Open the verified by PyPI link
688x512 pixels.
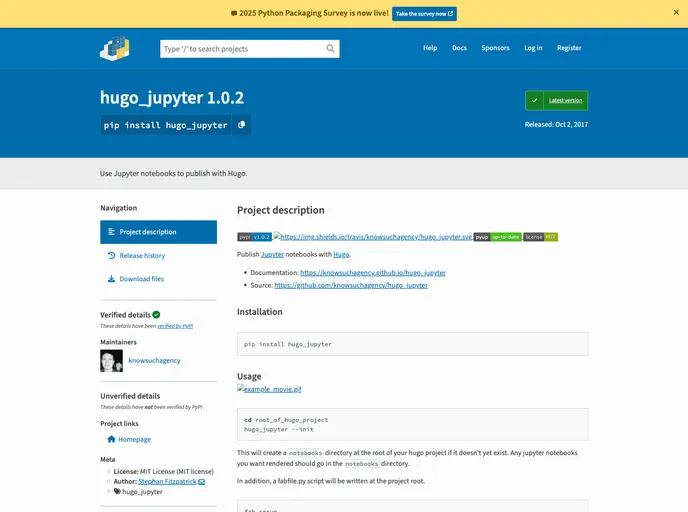(x=175, y=326)
